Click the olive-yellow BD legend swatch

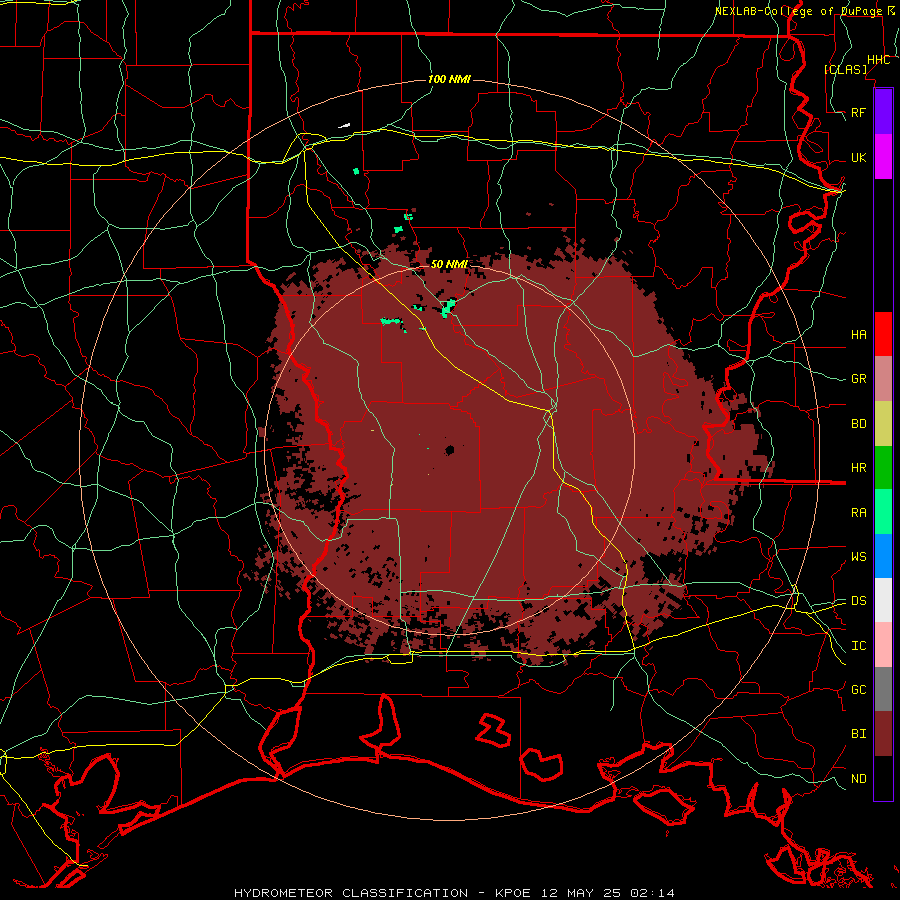click(x=883, y=424)
